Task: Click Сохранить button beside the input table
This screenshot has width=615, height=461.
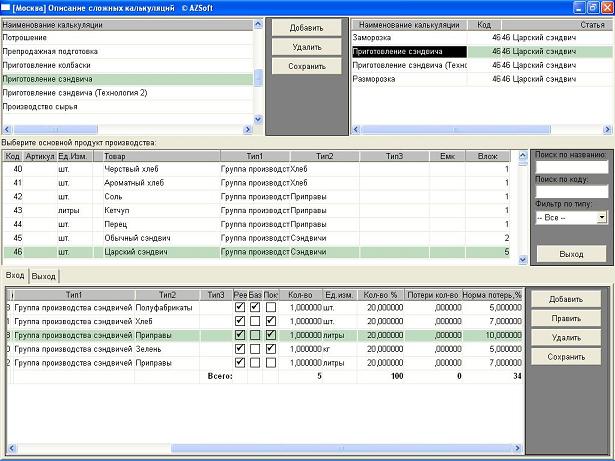Action: coord(566,357)
